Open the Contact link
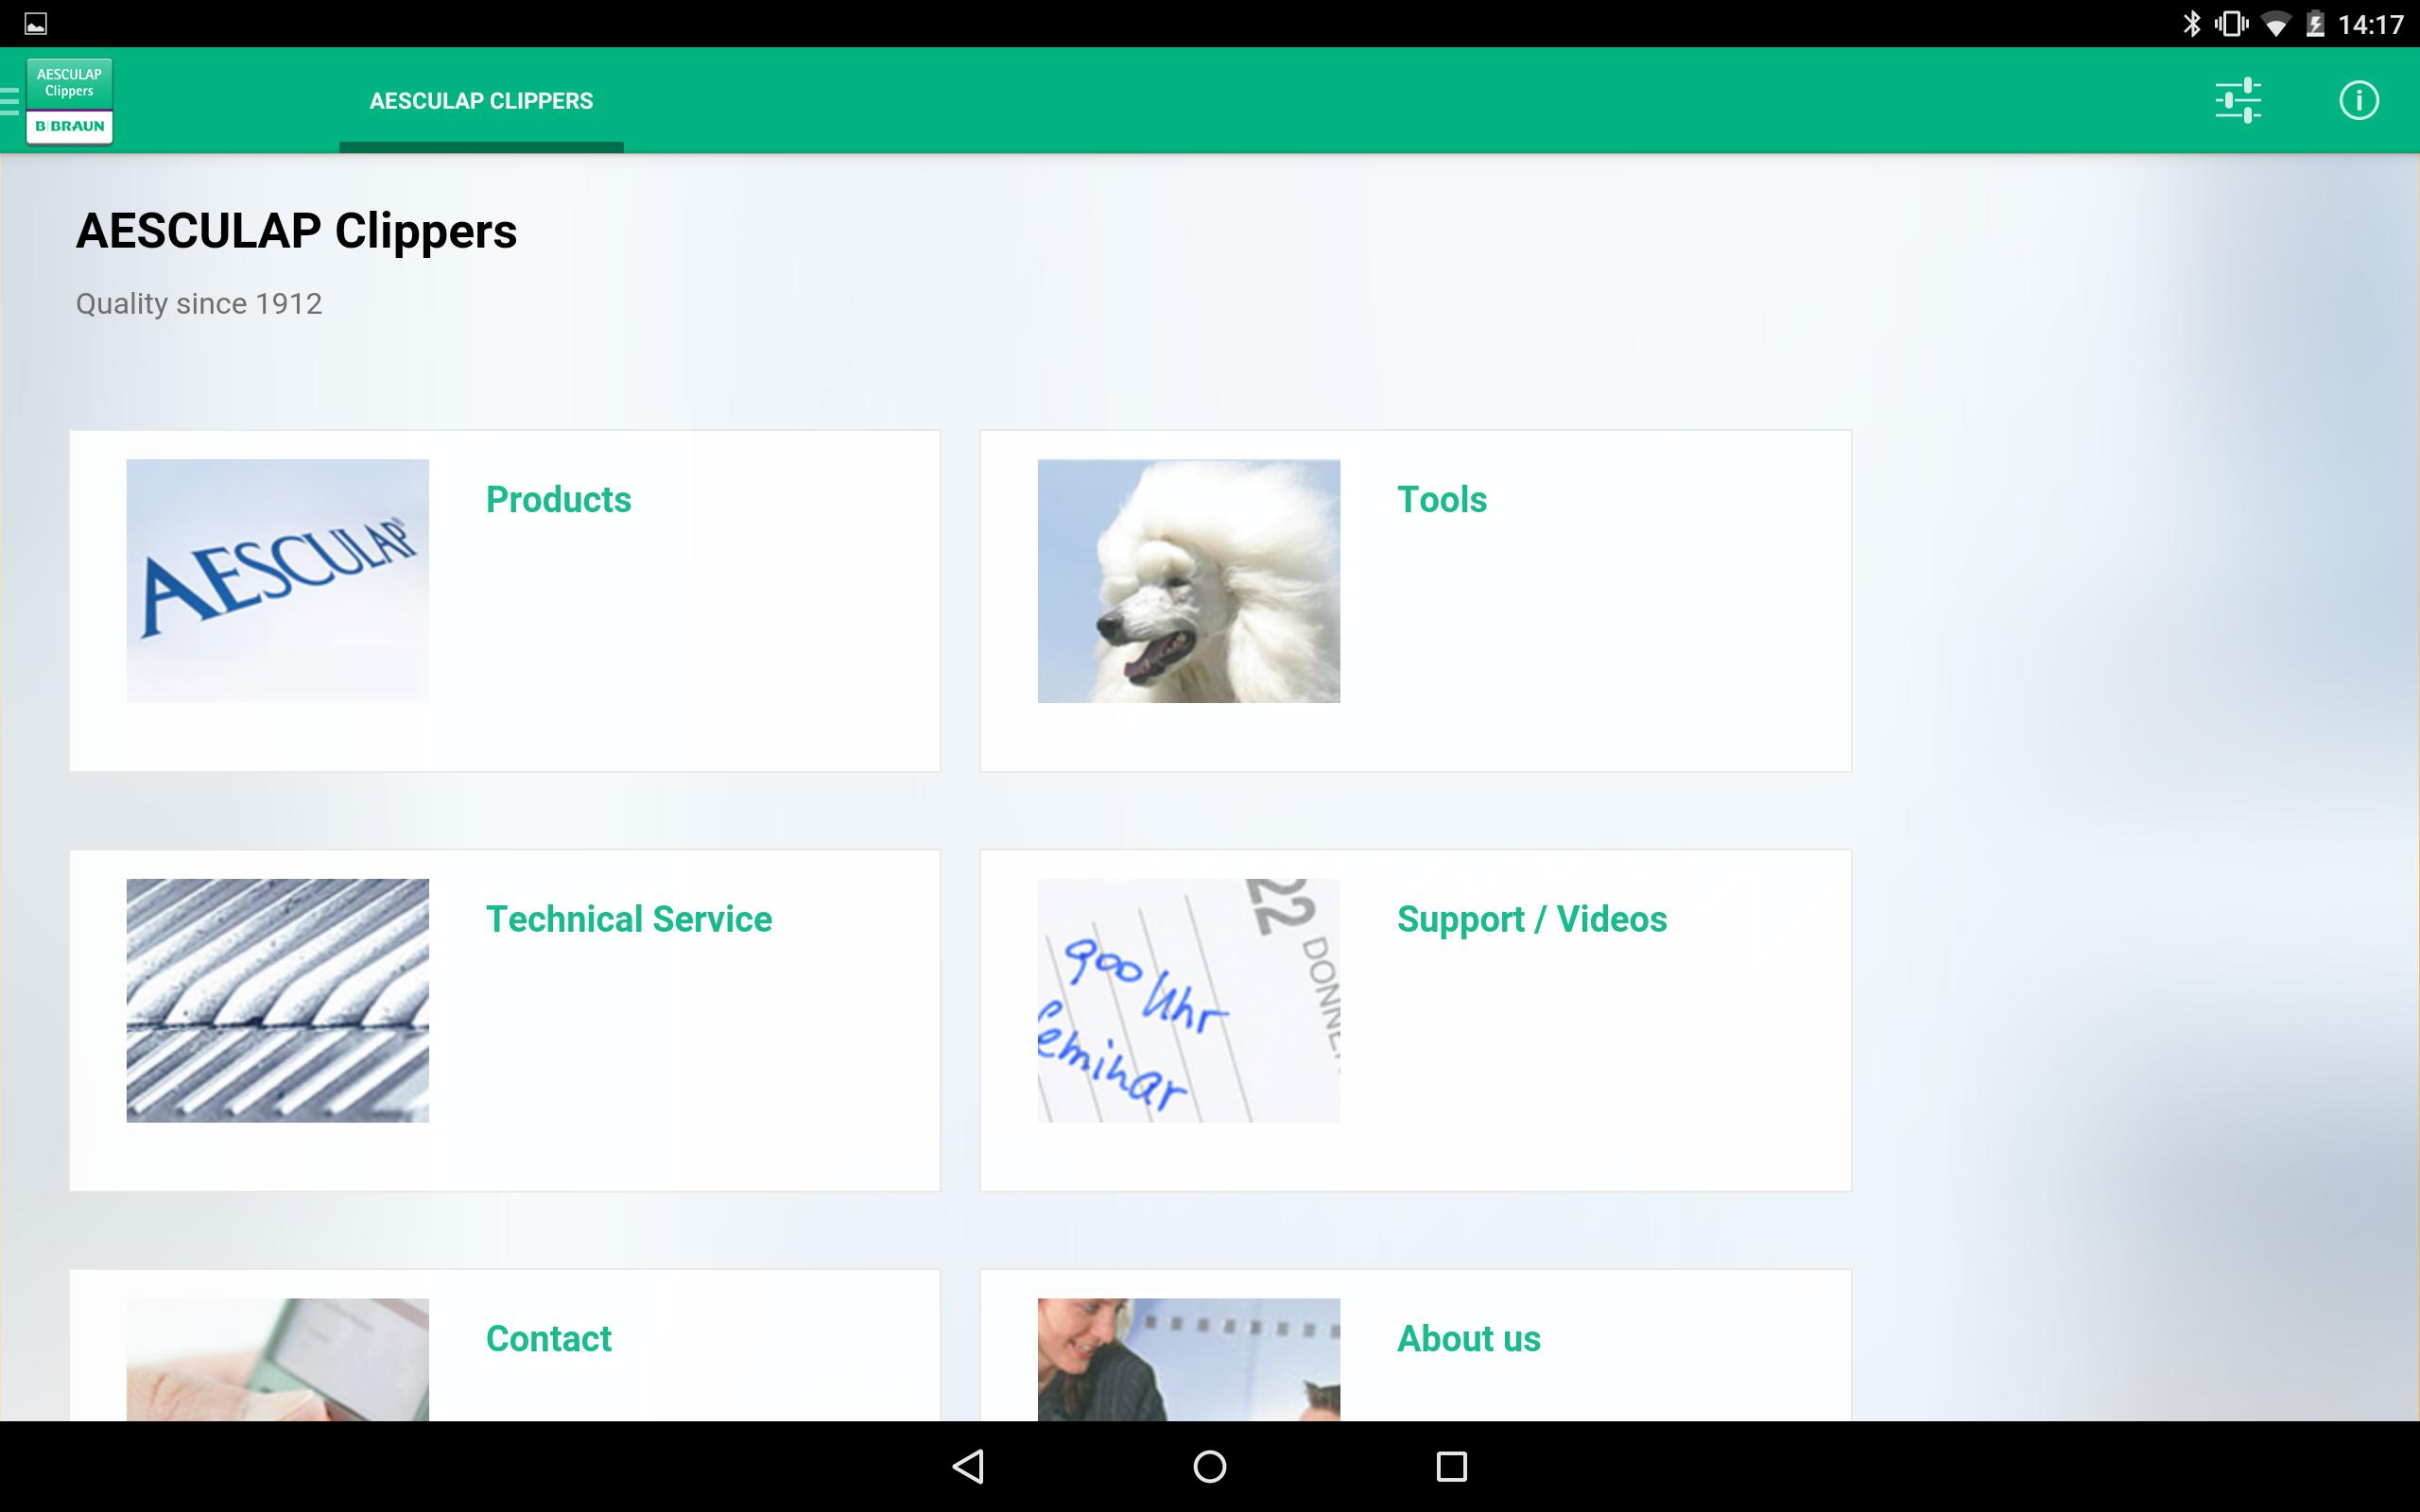The image size is (2420, 1512). (548, 1338)
